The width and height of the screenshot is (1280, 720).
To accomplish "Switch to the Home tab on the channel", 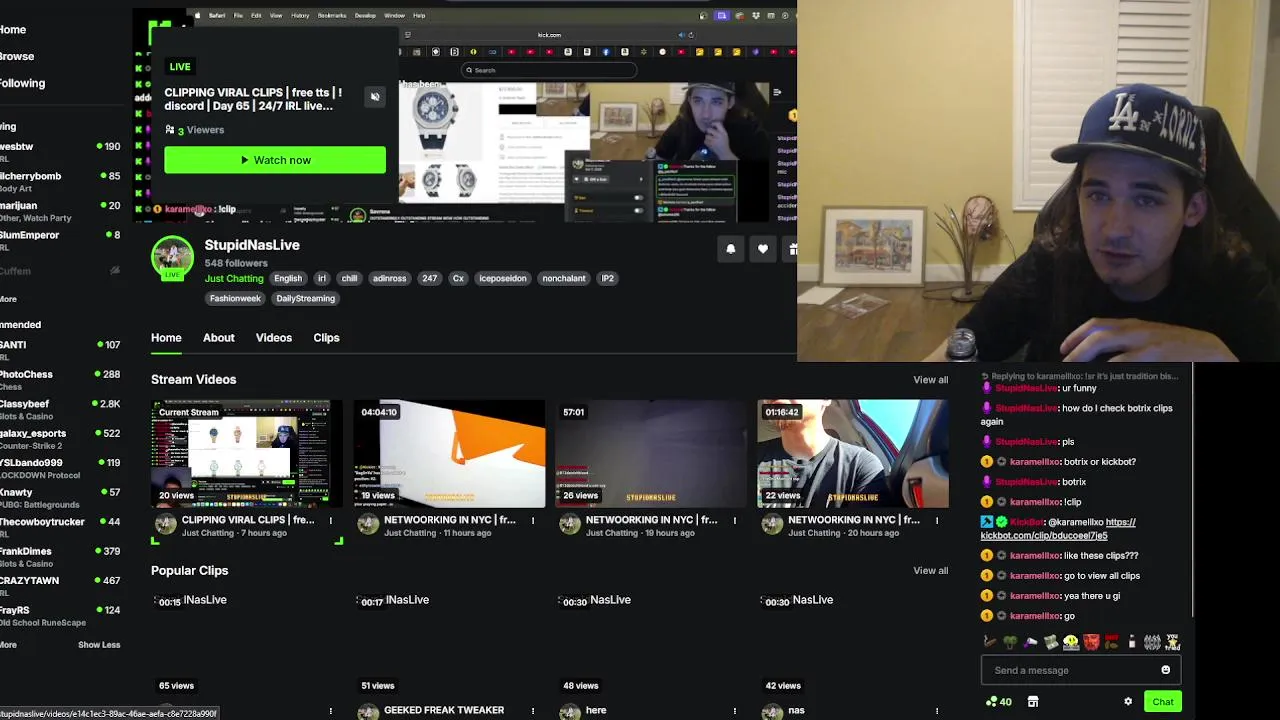I will (166, 338).
